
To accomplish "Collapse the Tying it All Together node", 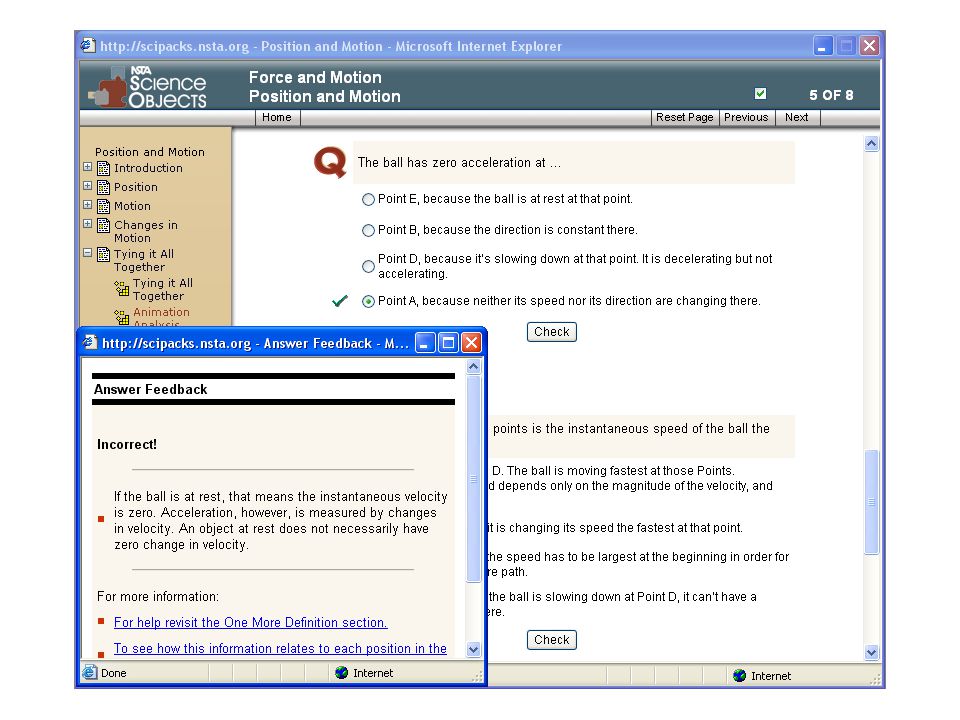I will [x=88, y=252].
